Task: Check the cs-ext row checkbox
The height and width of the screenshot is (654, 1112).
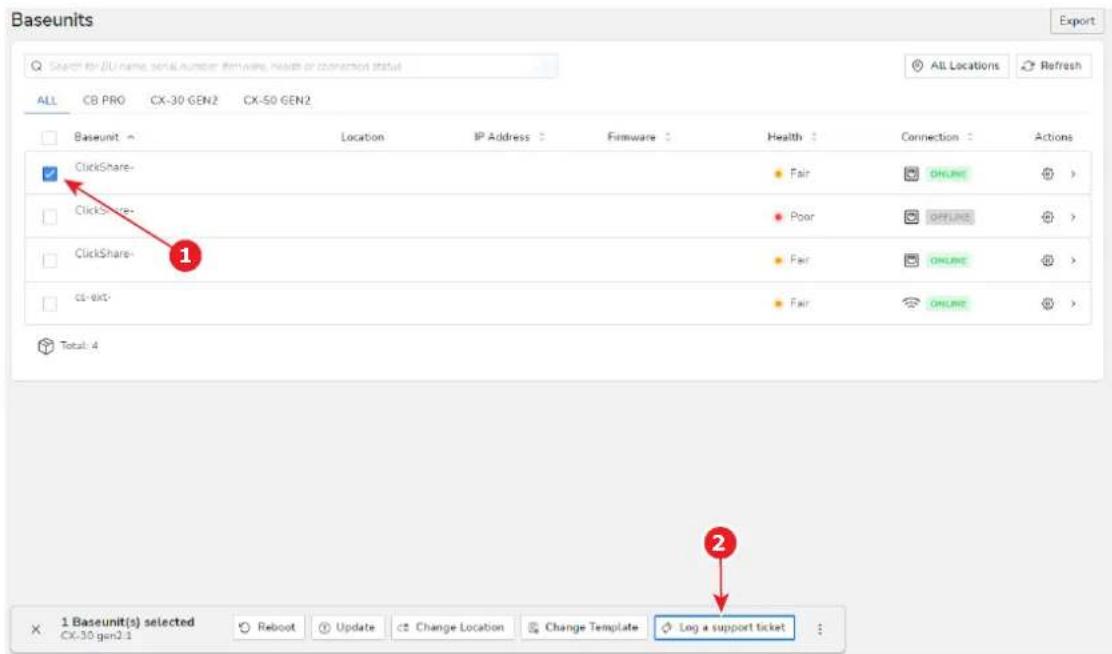Action: pos(50,304)
